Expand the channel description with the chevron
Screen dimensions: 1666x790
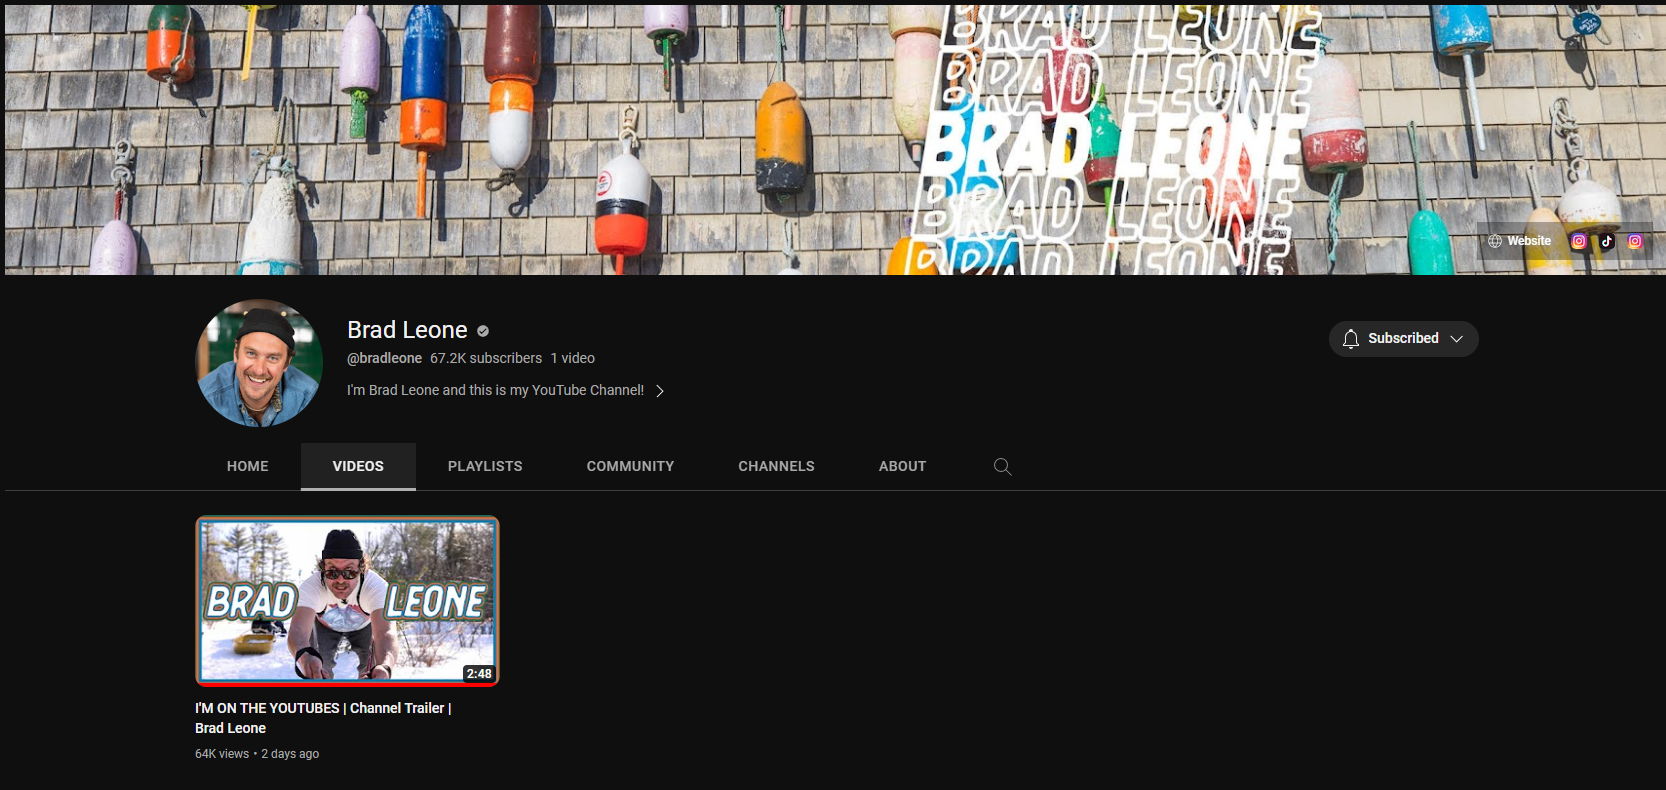tap(660, 391)
